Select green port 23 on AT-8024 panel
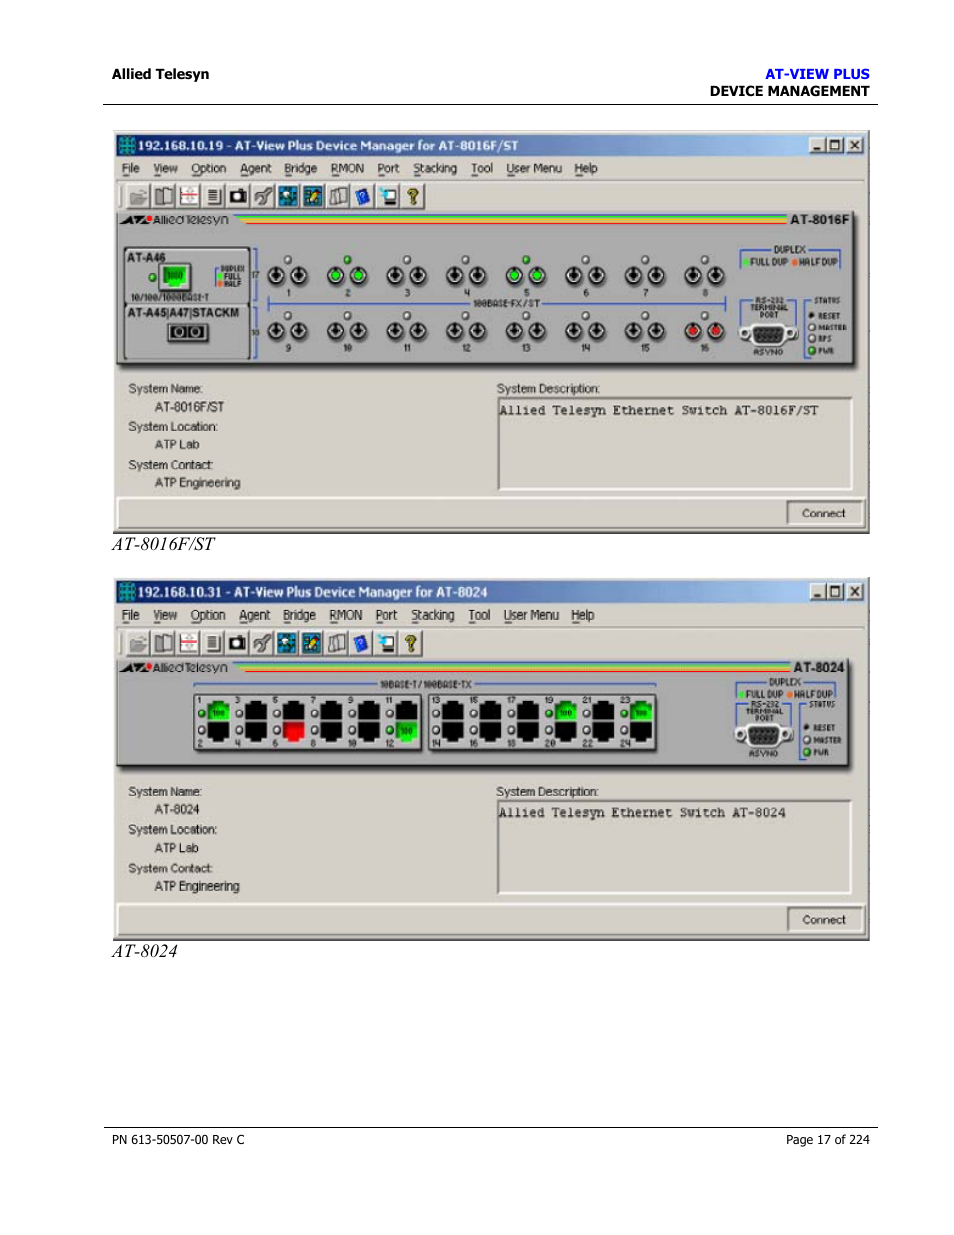The width and height of the screenshot is (954, 1235). pyautogui.click(x=641, y=711)
